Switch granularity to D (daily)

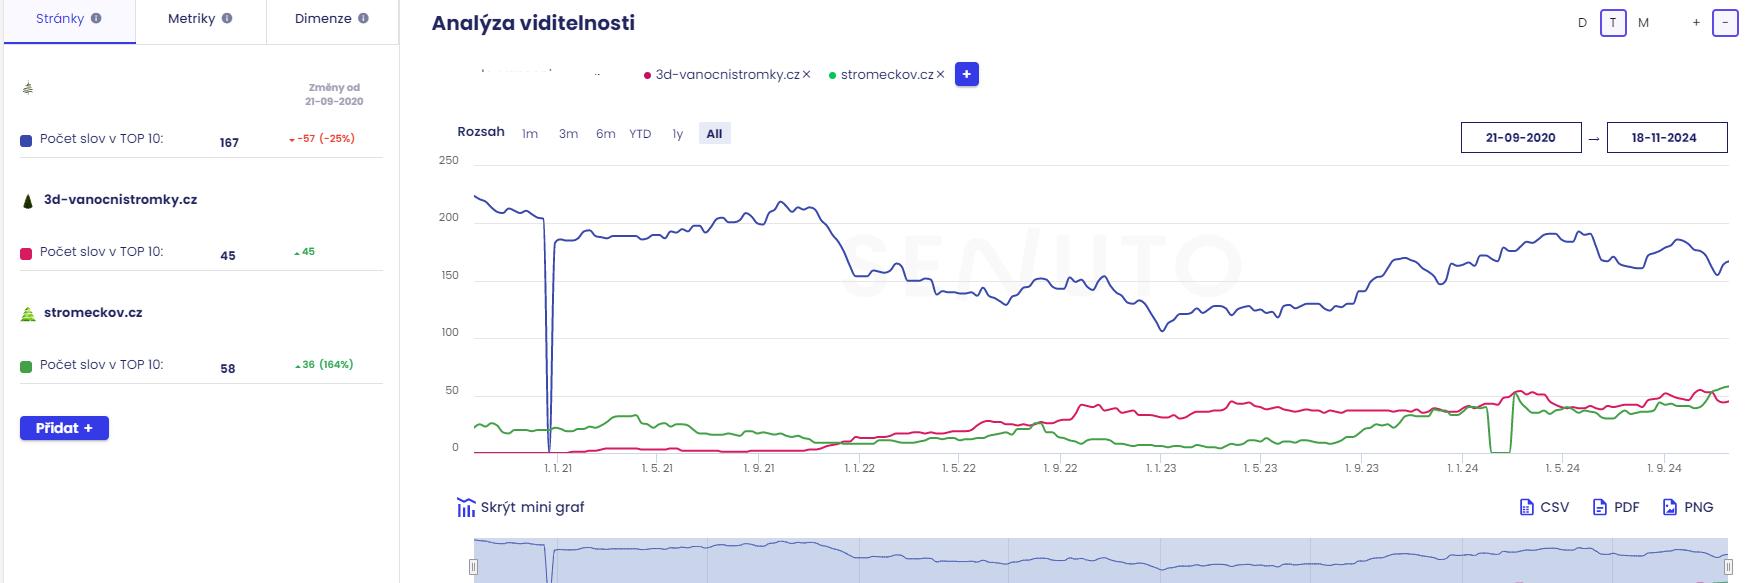click(x=1582, y=22)
